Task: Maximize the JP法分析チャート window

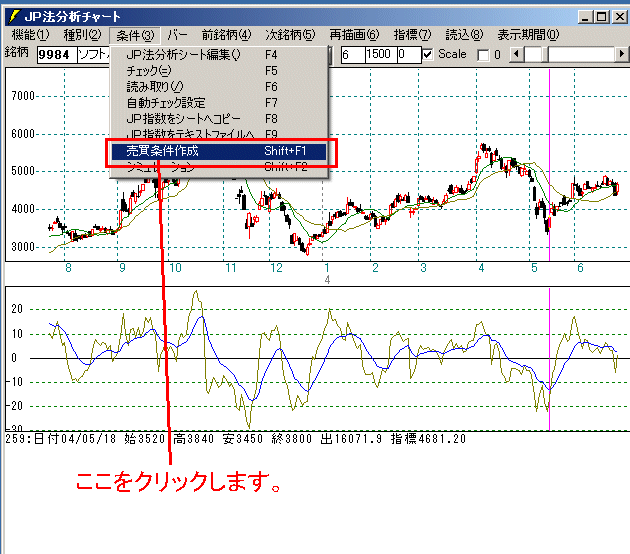Action: (x=601, y=17)
